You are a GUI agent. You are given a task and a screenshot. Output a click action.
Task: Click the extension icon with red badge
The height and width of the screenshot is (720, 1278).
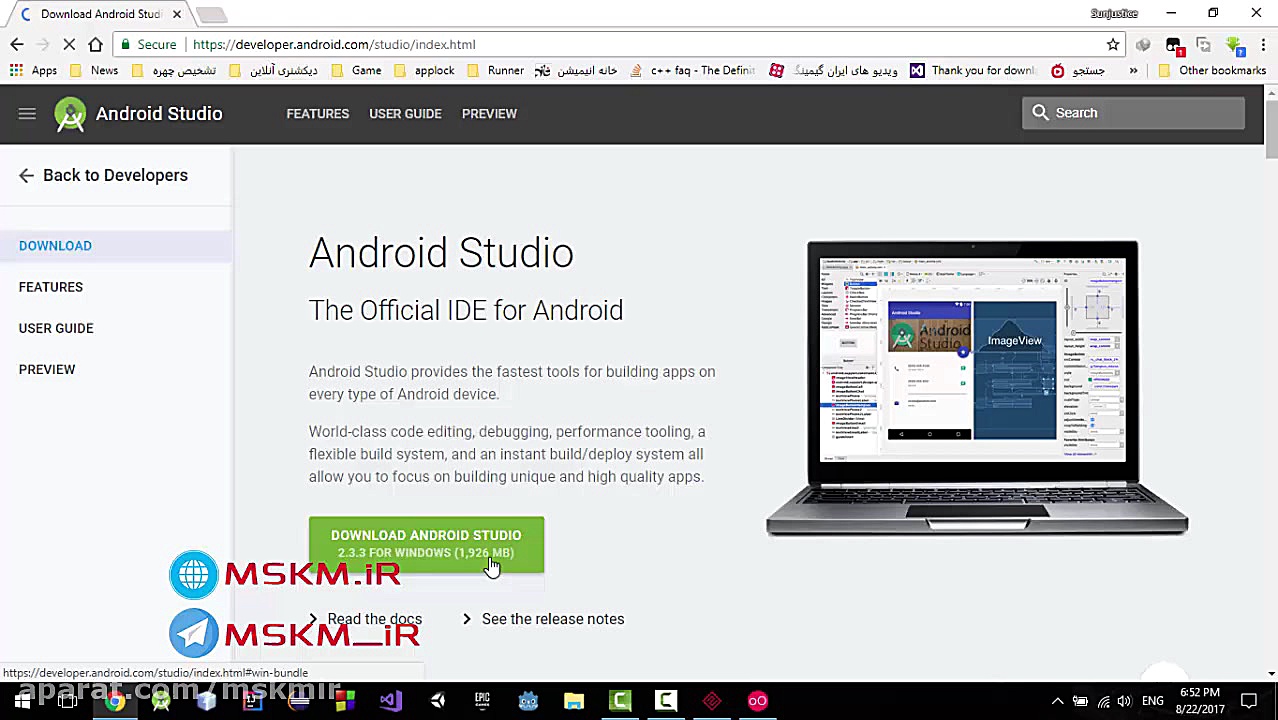[x=1174, y=45]
